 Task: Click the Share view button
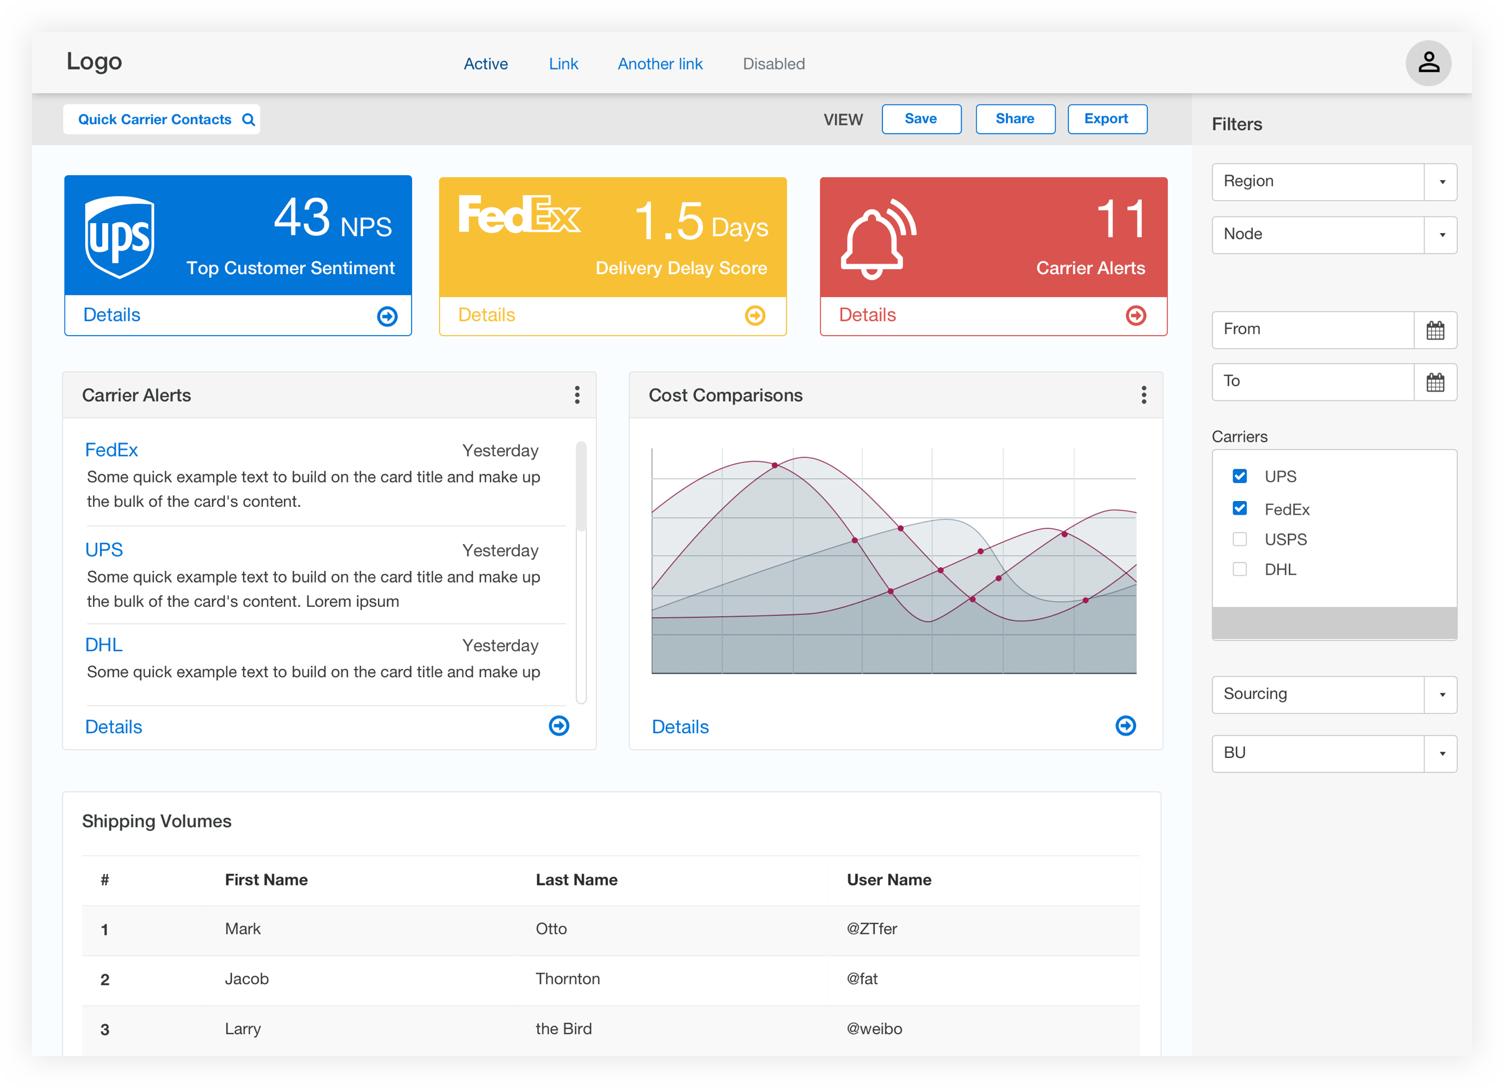[x=1015, y=119]
